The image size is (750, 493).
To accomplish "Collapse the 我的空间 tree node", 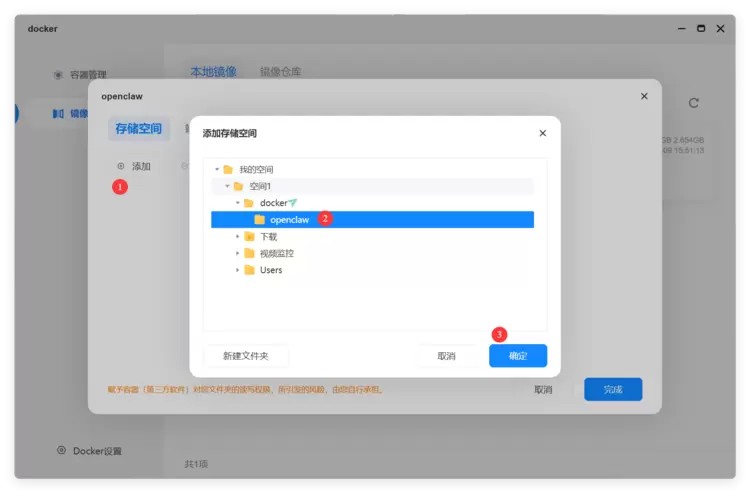I will (x=217, y=170).
